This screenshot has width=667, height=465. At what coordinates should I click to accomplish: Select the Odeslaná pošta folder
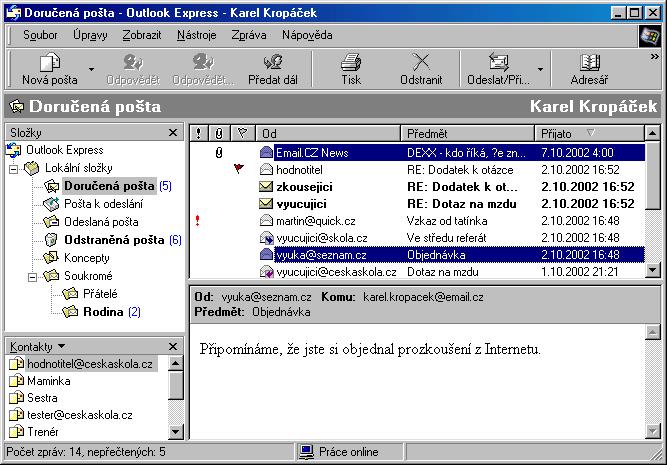[x=101, y=222]
